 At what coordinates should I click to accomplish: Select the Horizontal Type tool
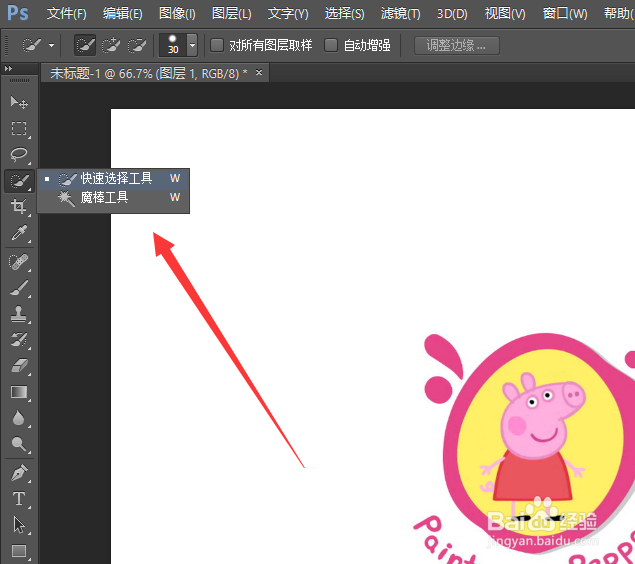pyautogui.click(x=19, y=499)
